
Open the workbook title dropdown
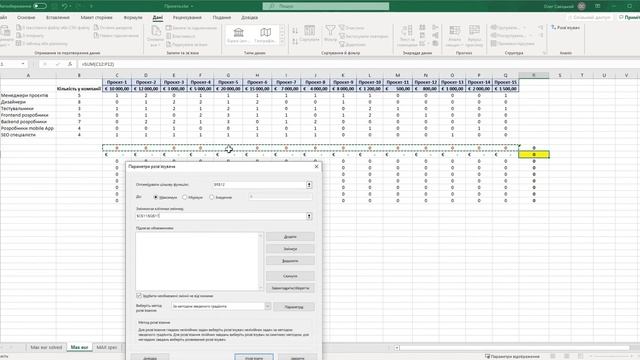192,6
